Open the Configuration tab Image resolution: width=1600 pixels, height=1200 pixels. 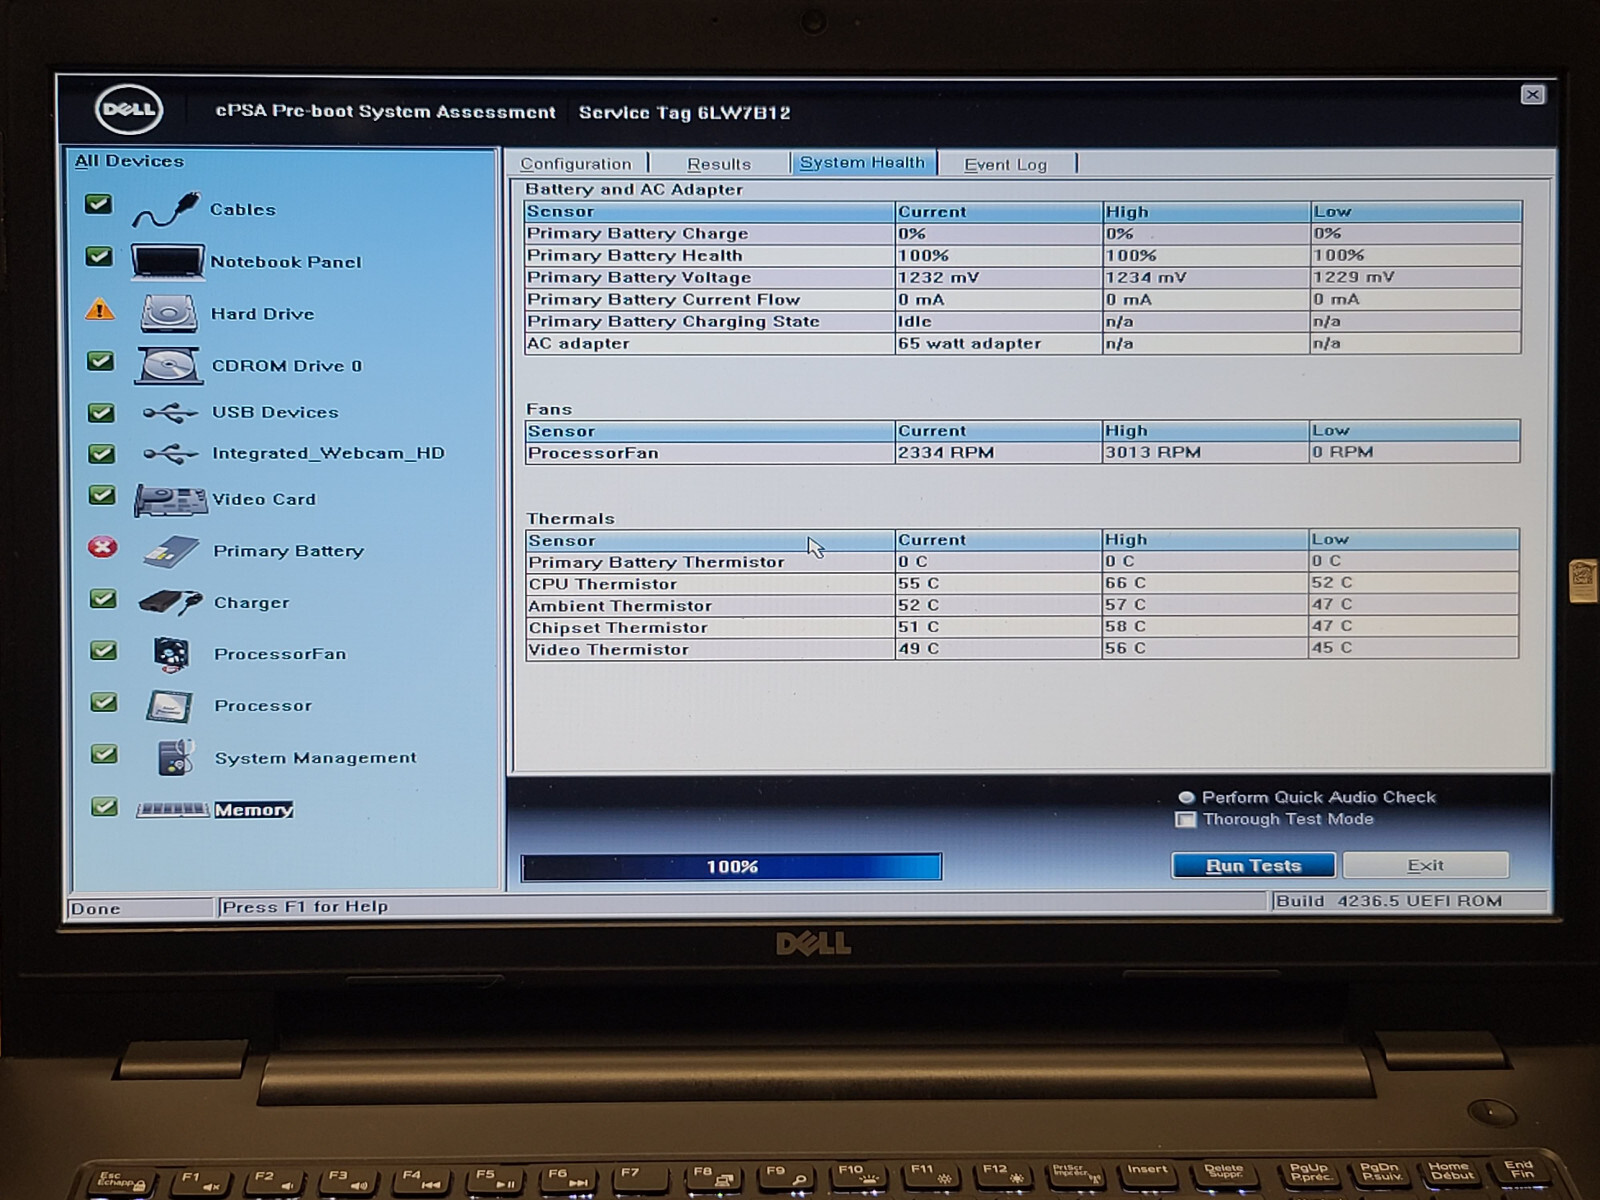click(x=576, y=164)
